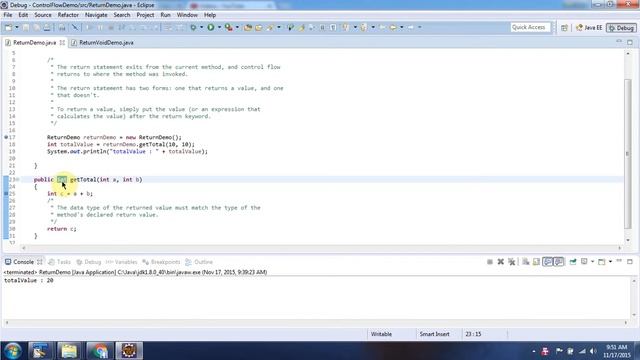Toggle breakpoint marker at line 17
Image resolution: width=640 pixels, height=360 pixels.
click(x=6, y=137)
